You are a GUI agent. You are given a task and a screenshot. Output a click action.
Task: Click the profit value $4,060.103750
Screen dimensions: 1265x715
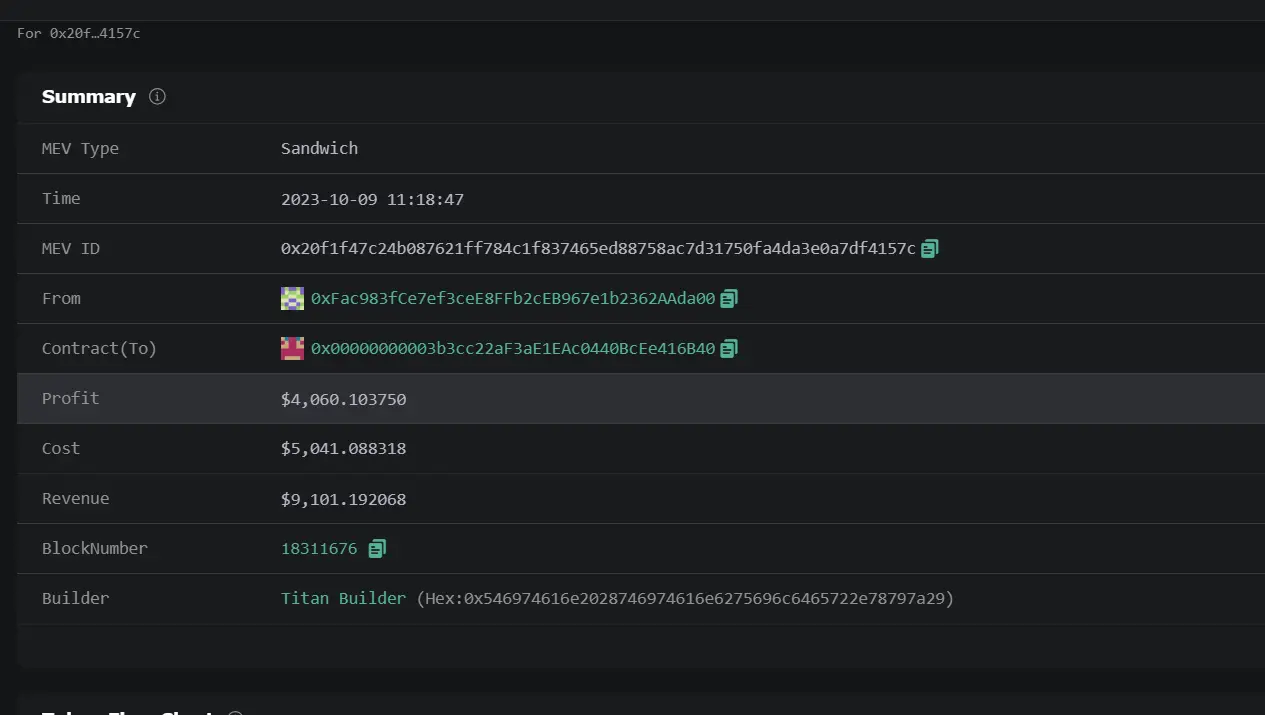(343, 399)
